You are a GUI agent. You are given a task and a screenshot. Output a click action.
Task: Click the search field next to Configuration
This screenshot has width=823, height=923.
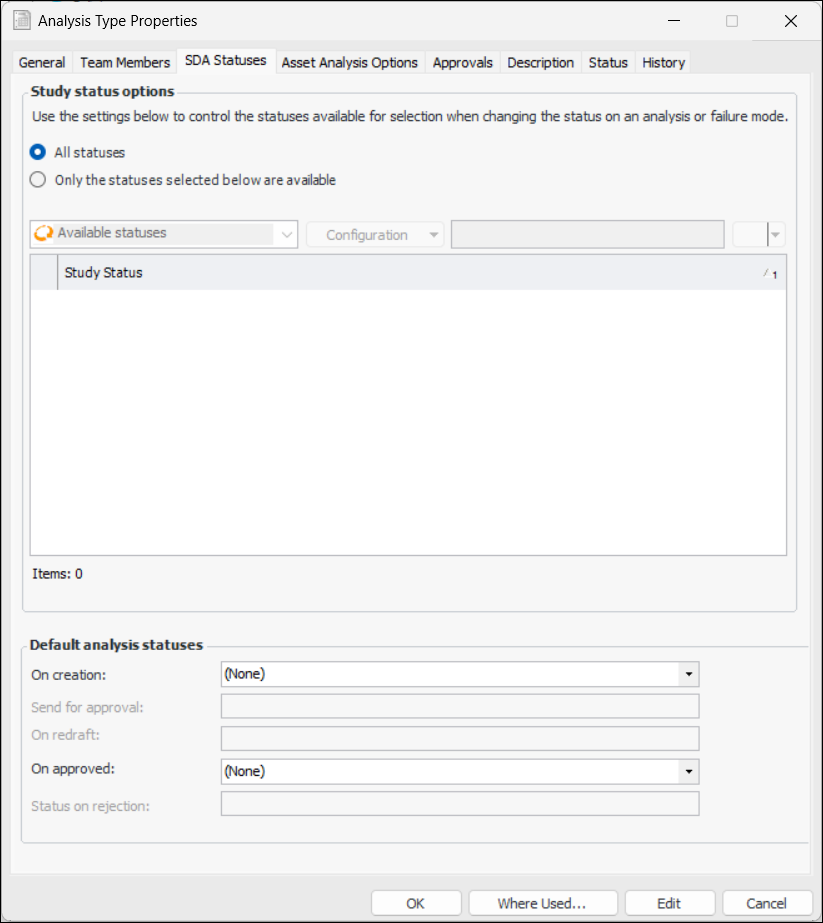point(588,234)
